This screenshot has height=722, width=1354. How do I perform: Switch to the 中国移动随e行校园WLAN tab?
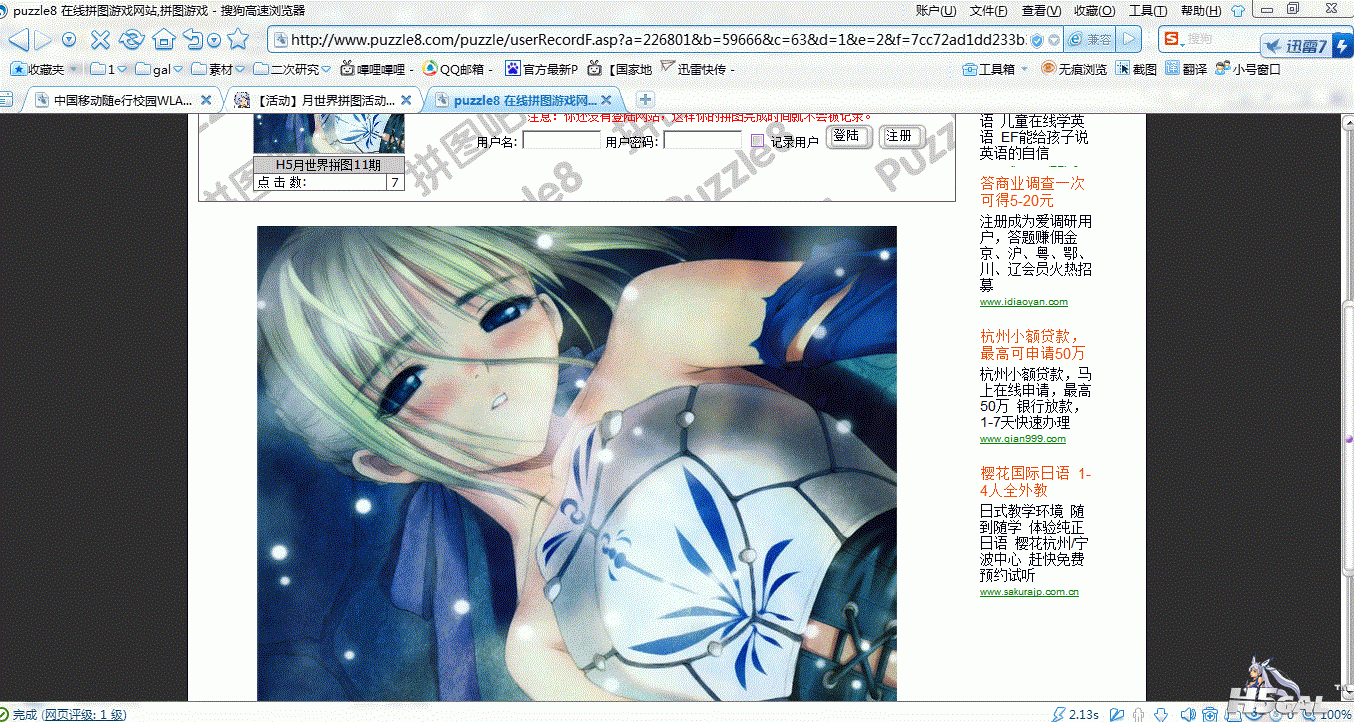120,100
